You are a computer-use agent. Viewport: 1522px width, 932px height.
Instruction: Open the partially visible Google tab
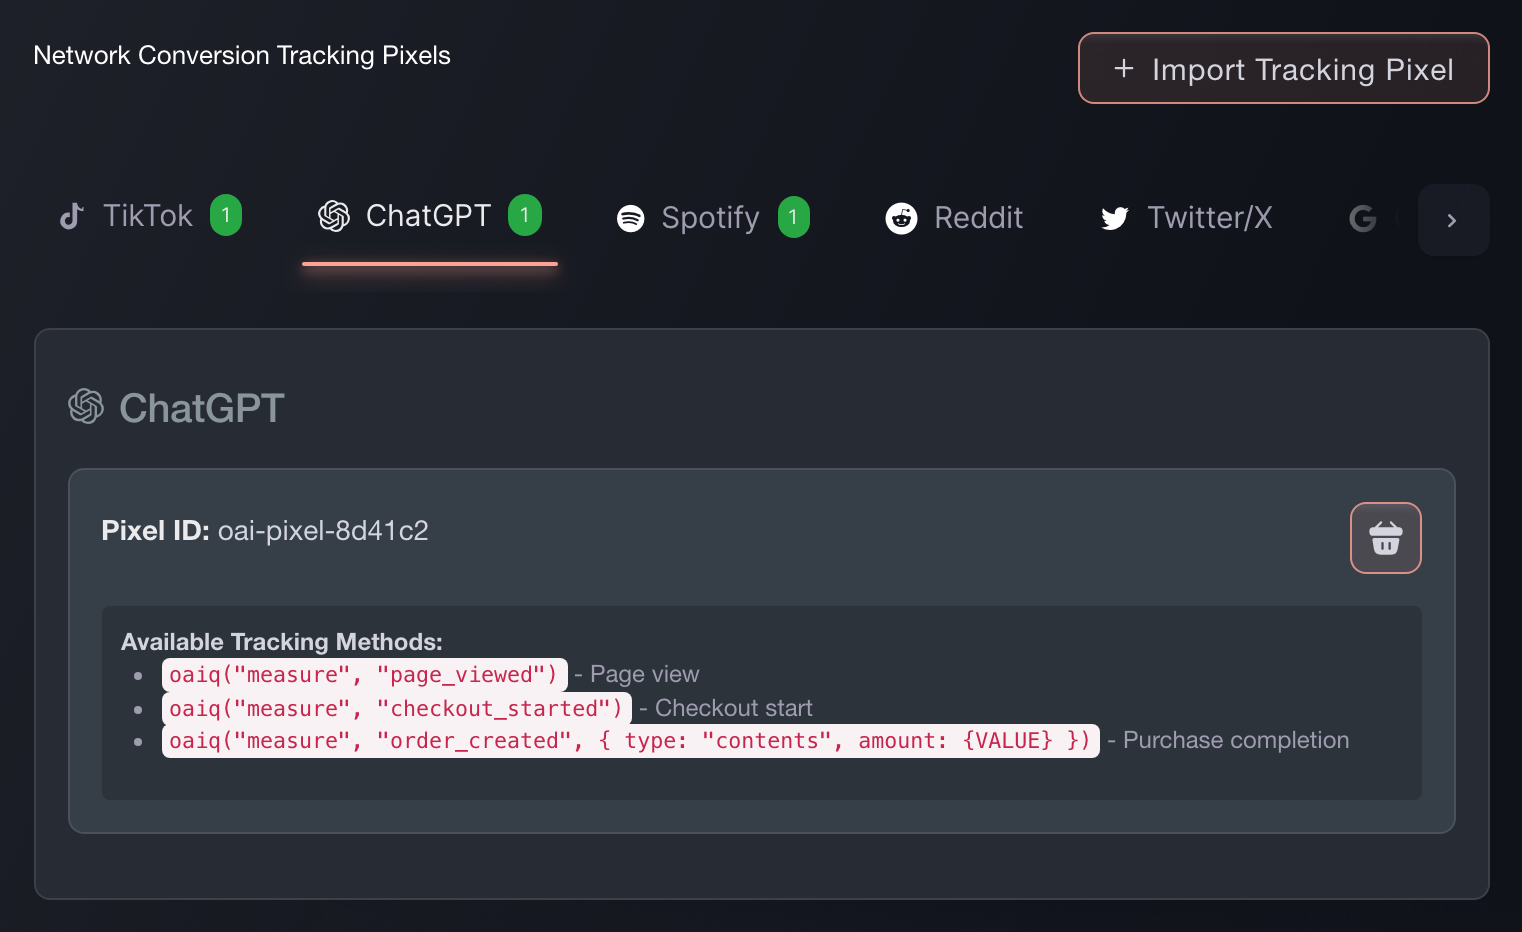coord(1364,218)
